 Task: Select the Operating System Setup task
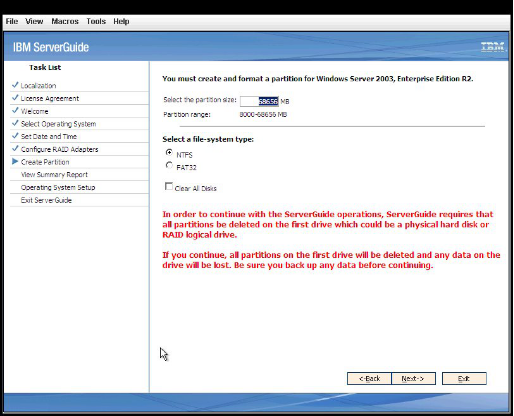point(58,187)
